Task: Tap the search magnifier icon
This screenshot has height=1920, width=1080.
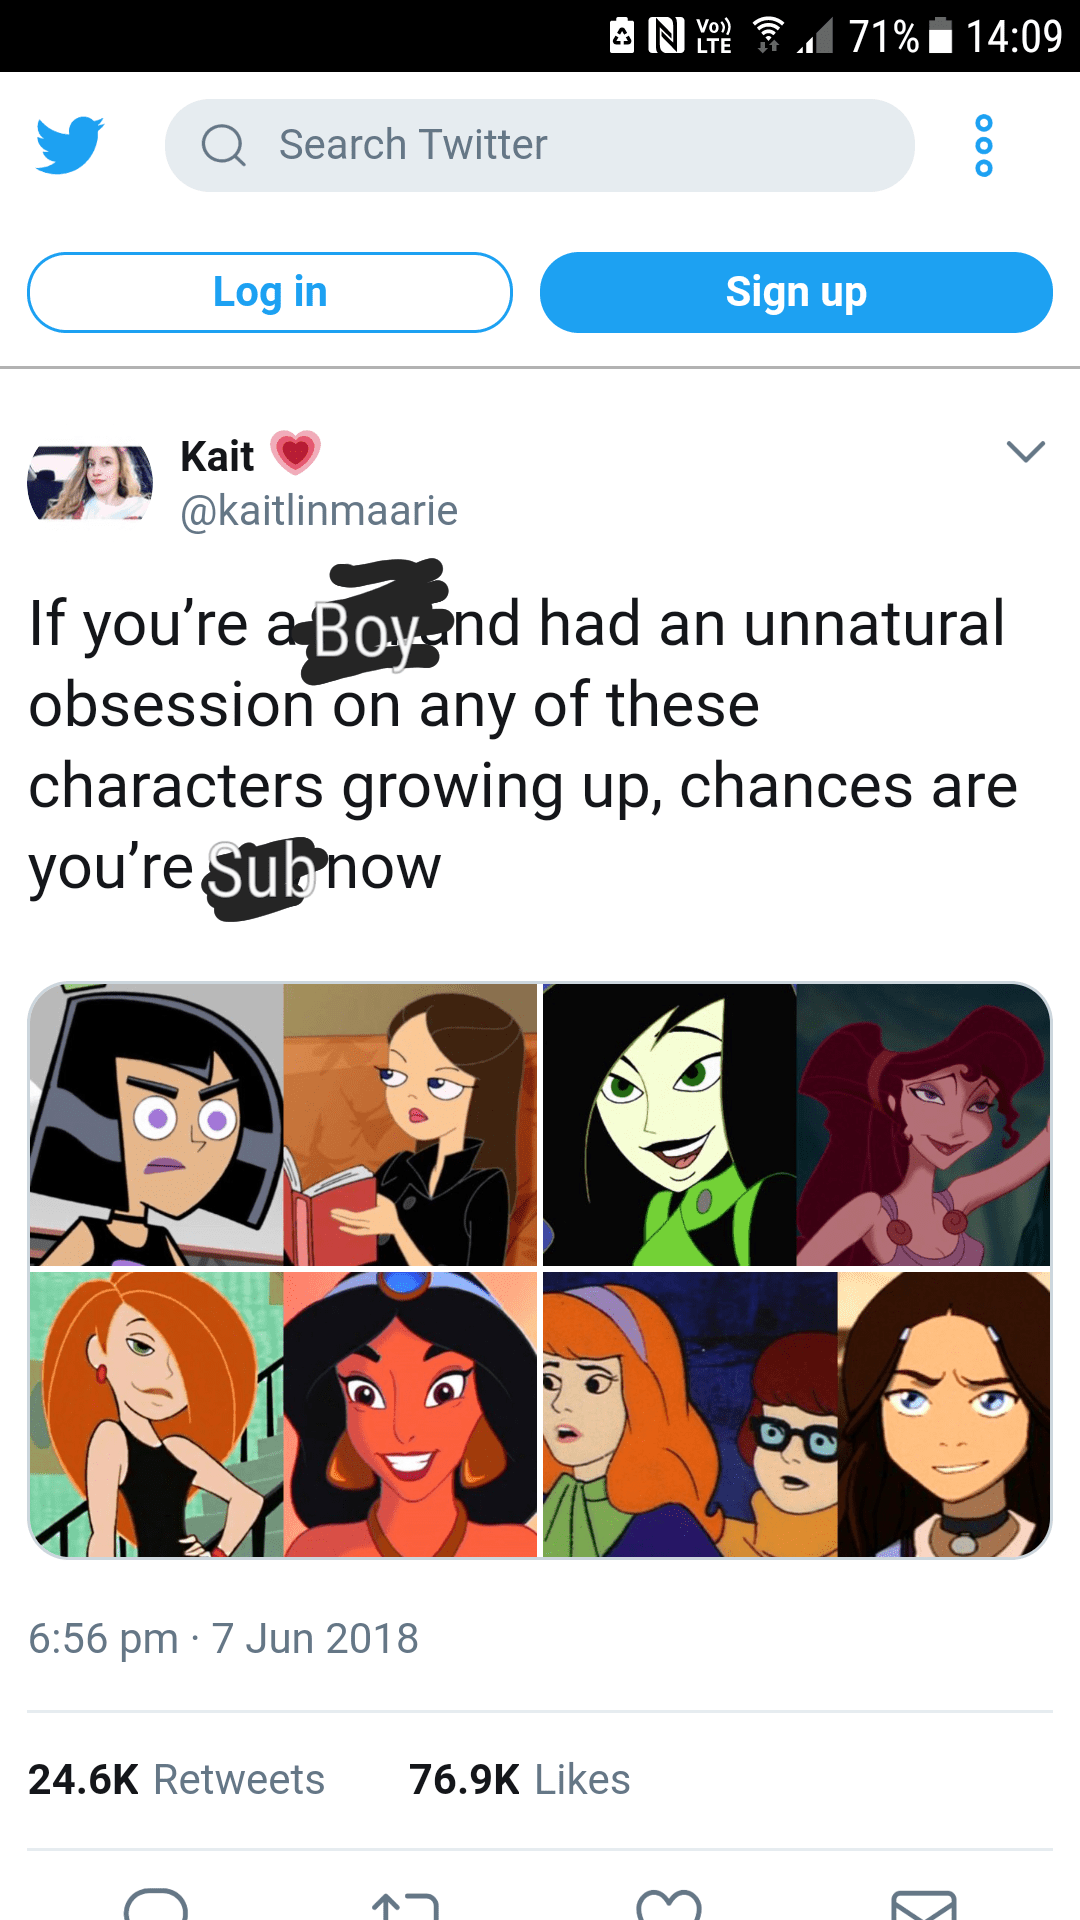Action: click(x=223, y=145)
